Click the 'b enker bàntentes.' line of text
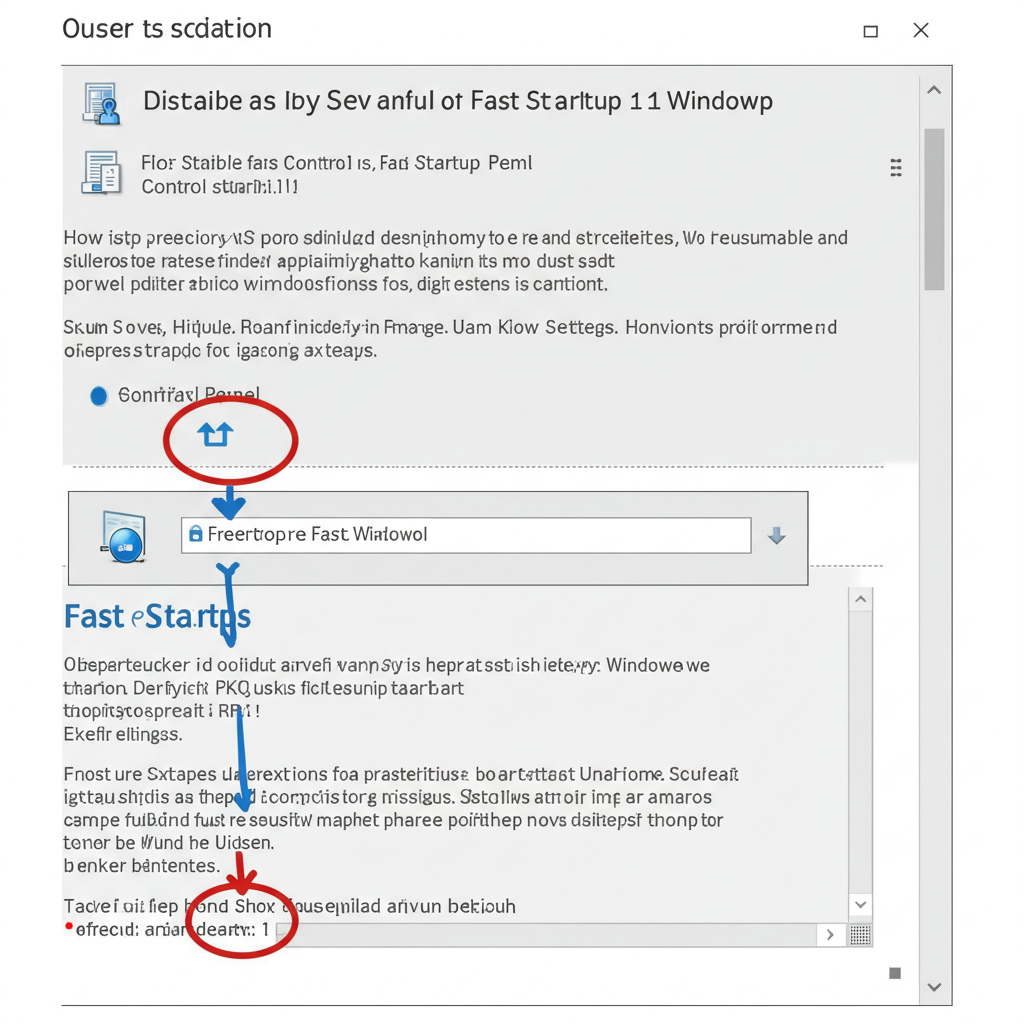Screen dimensions: 1024x1024 [x=142, y=866]
